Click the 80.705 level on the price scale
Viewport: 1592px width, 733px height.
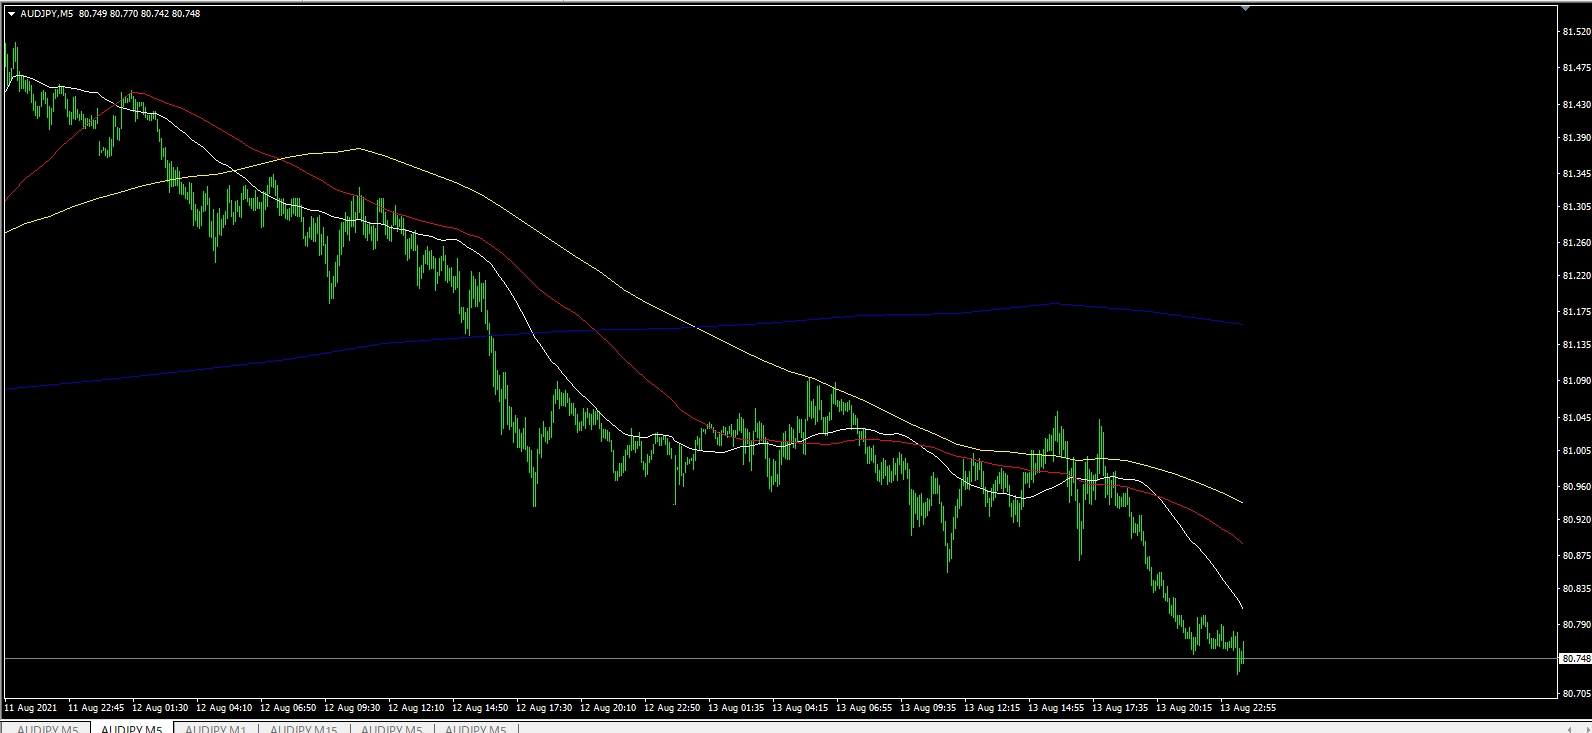[x=1575, y=693]
